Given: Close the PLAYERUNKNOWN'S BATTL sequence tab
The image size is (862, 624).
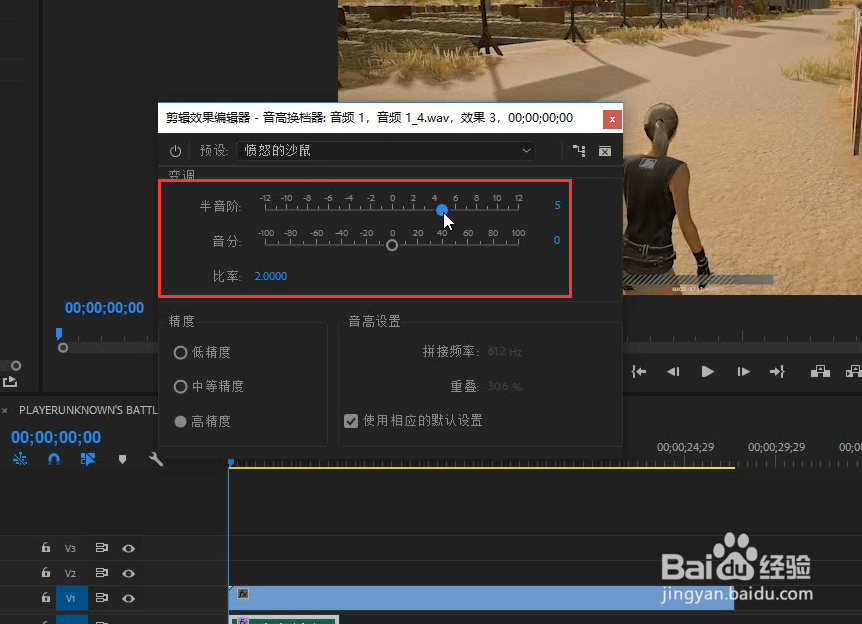Looking at the screenshot, I should click(4, 411).
